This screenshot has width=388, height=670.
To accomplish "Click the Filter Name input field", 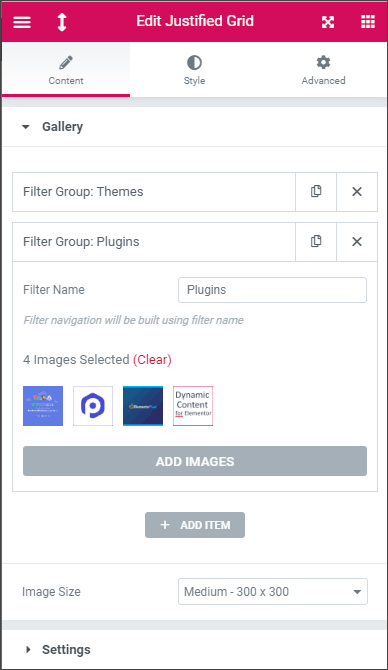I will click(272, 290).
